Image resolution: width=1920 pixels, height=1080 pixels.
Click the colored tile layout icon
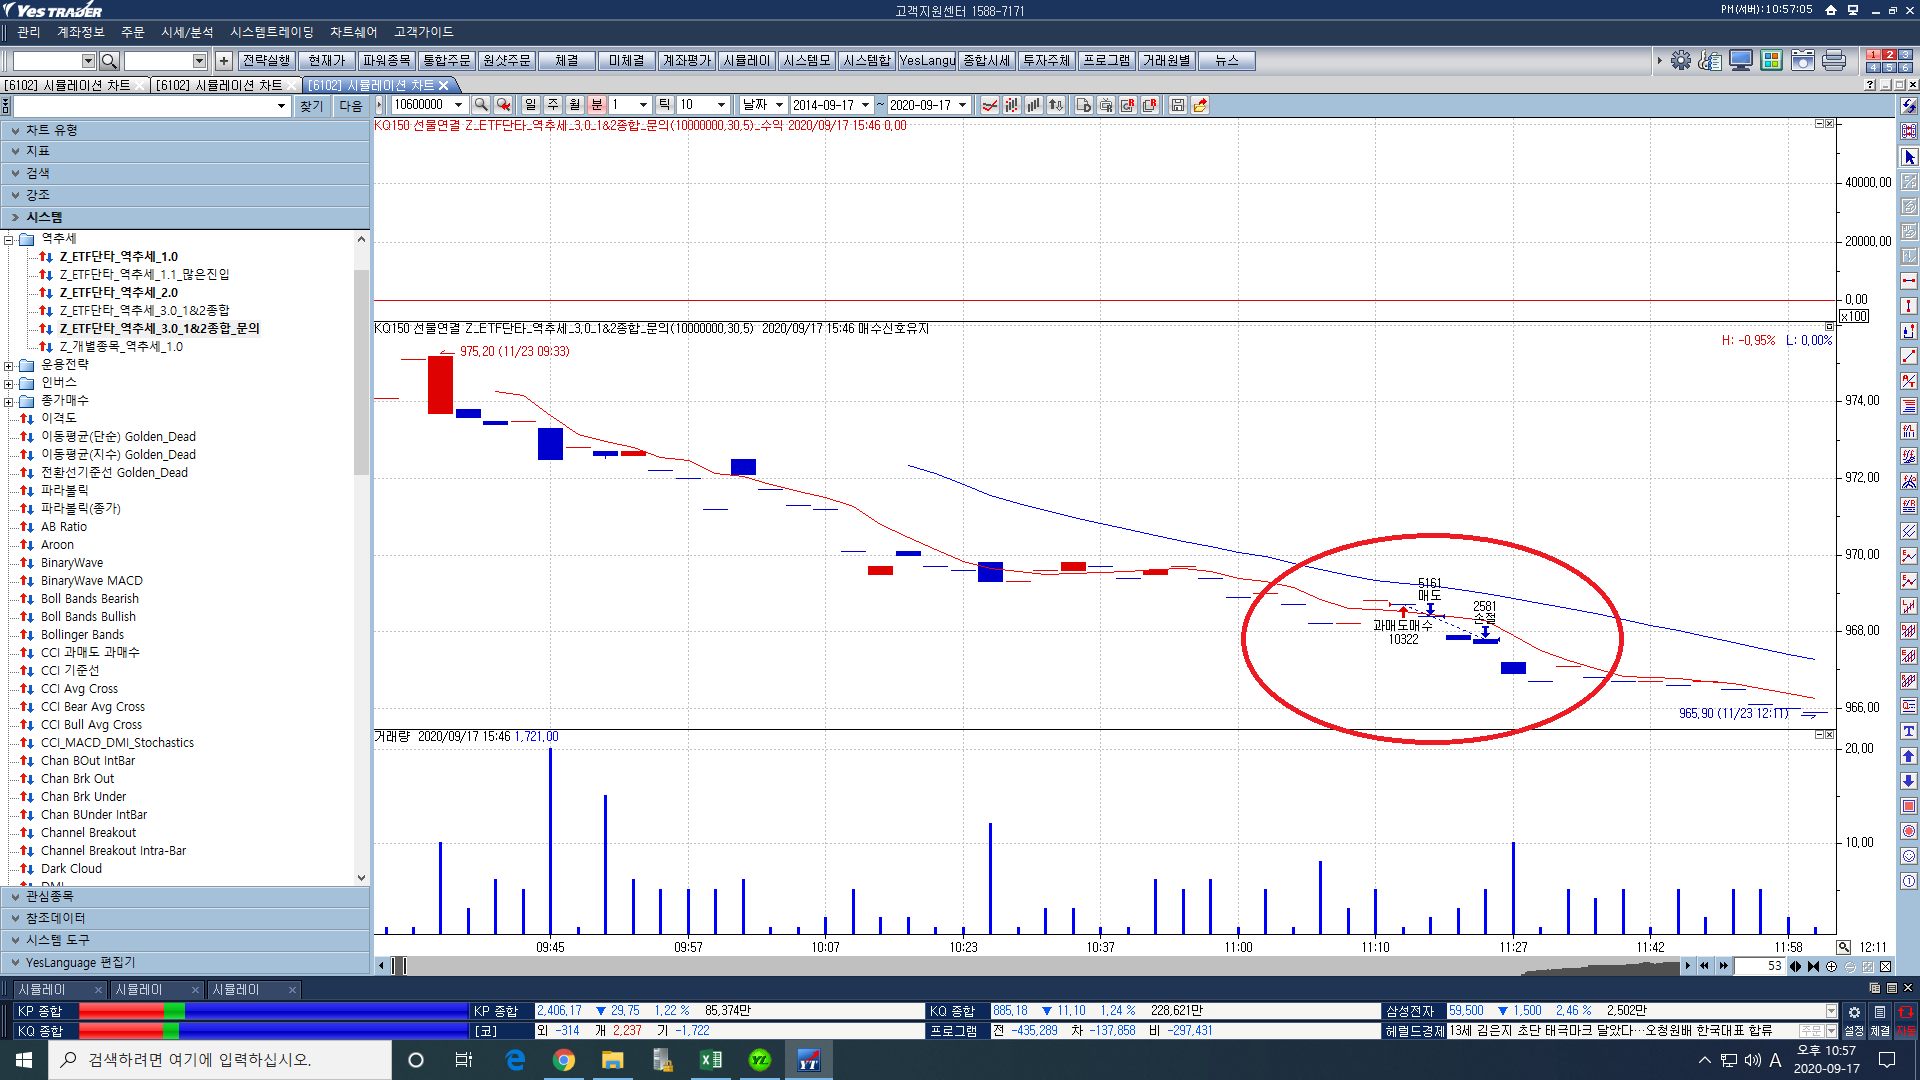click(x=1771, y=61)
